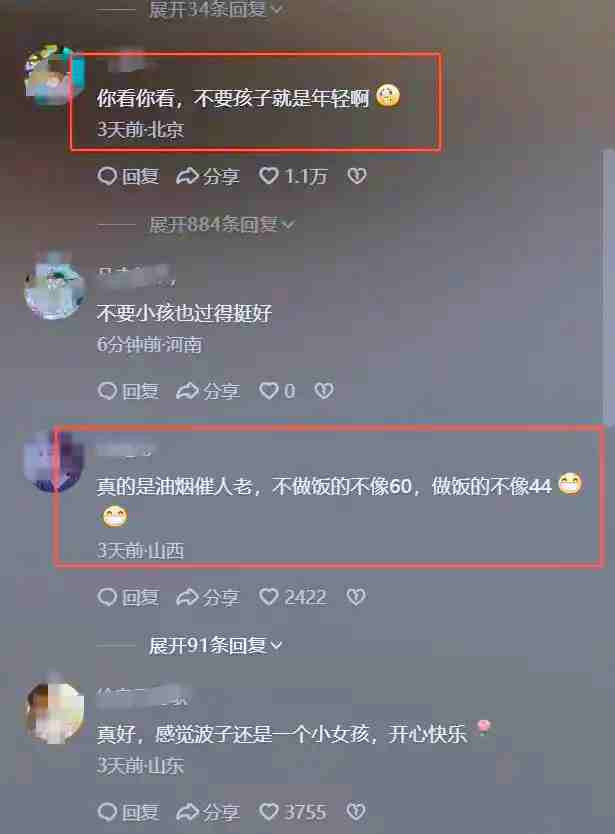Reply to the 山东 comment about 小女孩
Screen dimensions: 615x834
click(128, 812)
